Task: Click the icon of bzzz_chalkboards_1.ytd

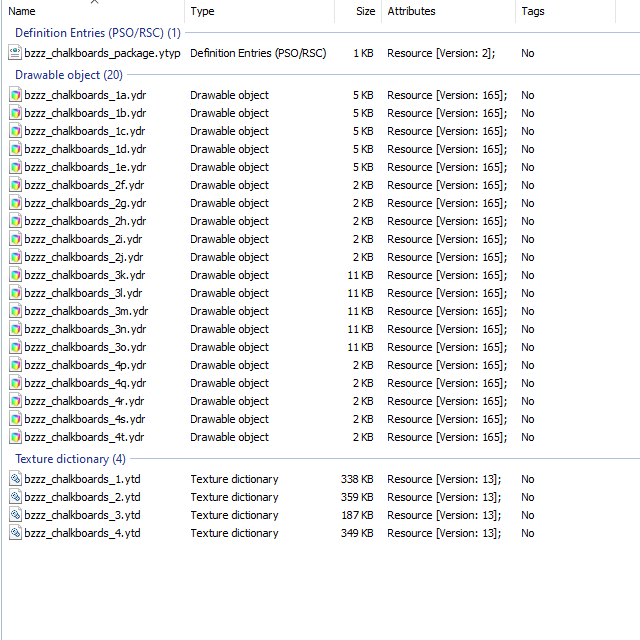Action: pyautogui.click(x=15, y=479)
